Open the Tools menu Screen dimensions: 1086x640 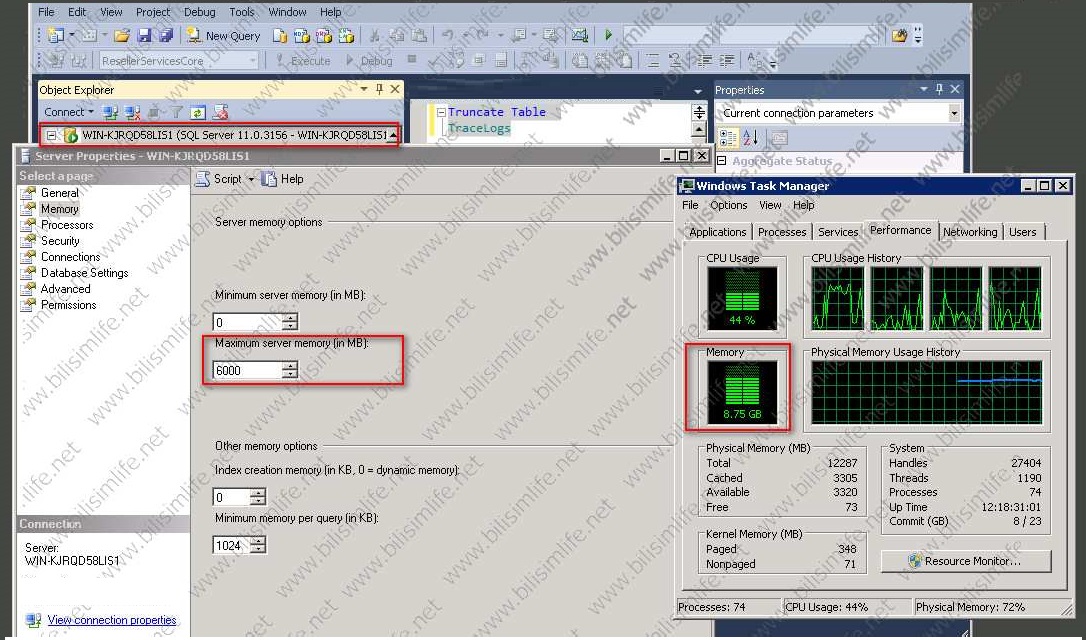click(242, 12)
